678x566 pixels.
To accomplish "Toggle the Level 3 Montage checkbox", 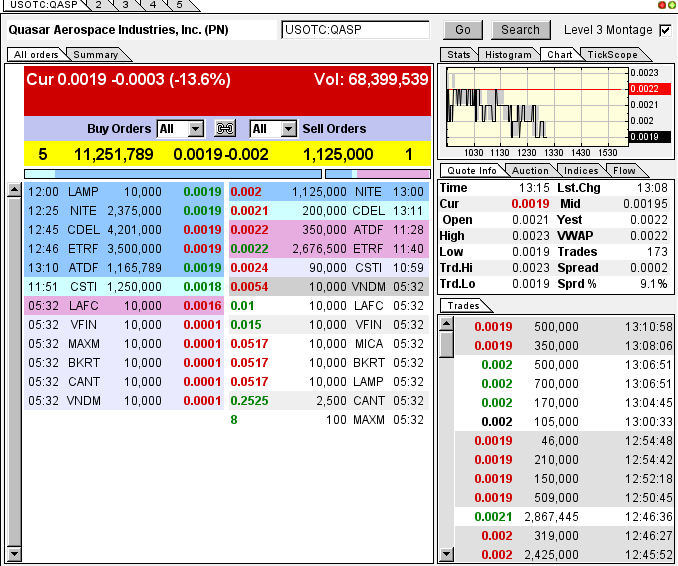I will coord(665,30).
